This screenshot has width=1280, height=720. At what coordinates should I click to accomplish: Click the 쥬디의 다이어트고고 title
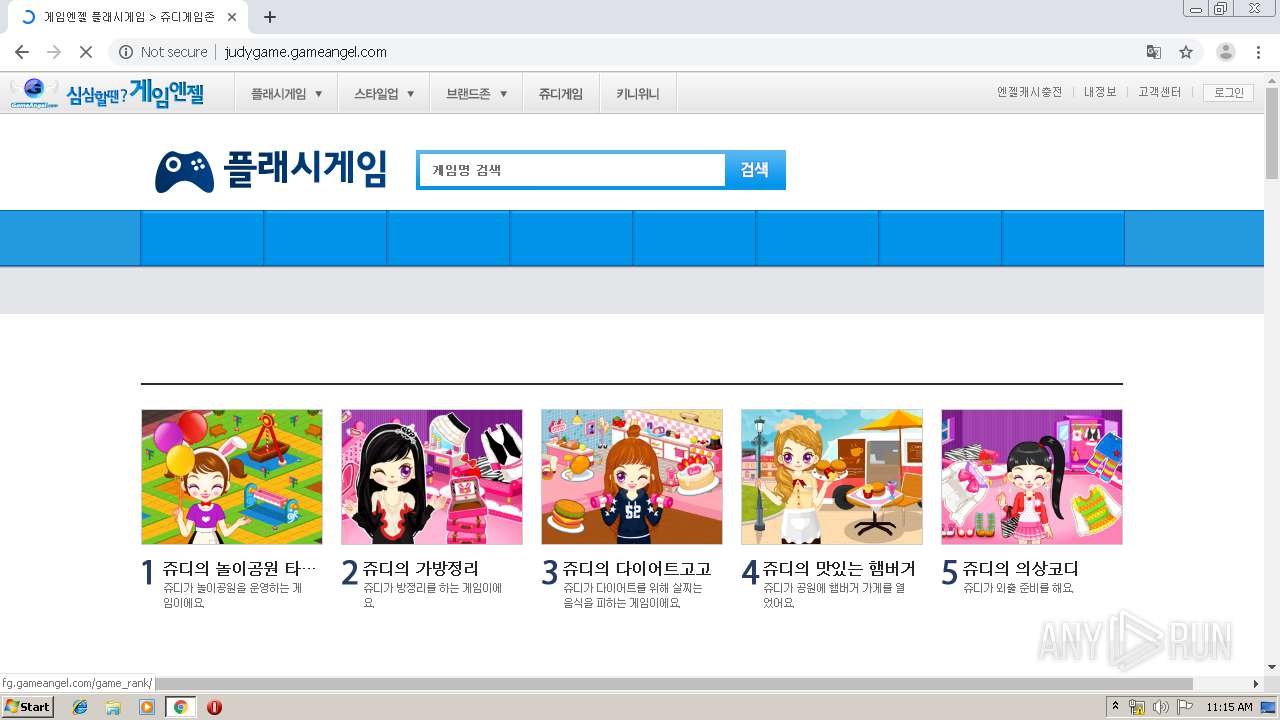click(637, 569)
